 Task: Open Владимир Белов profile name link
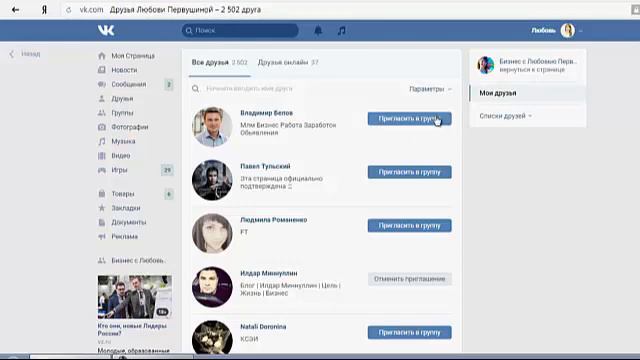pyautogui.click(x=266, y=113)
